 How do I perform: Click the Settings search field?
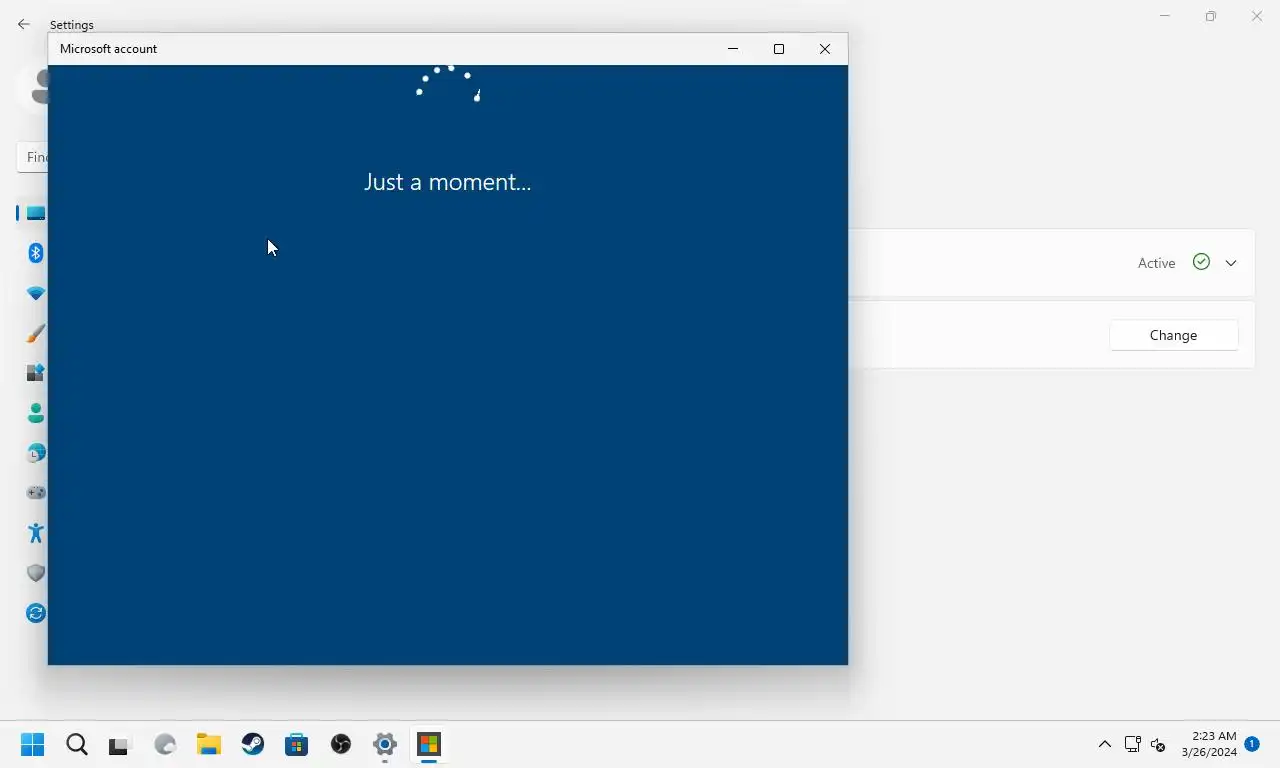[32, 157]
